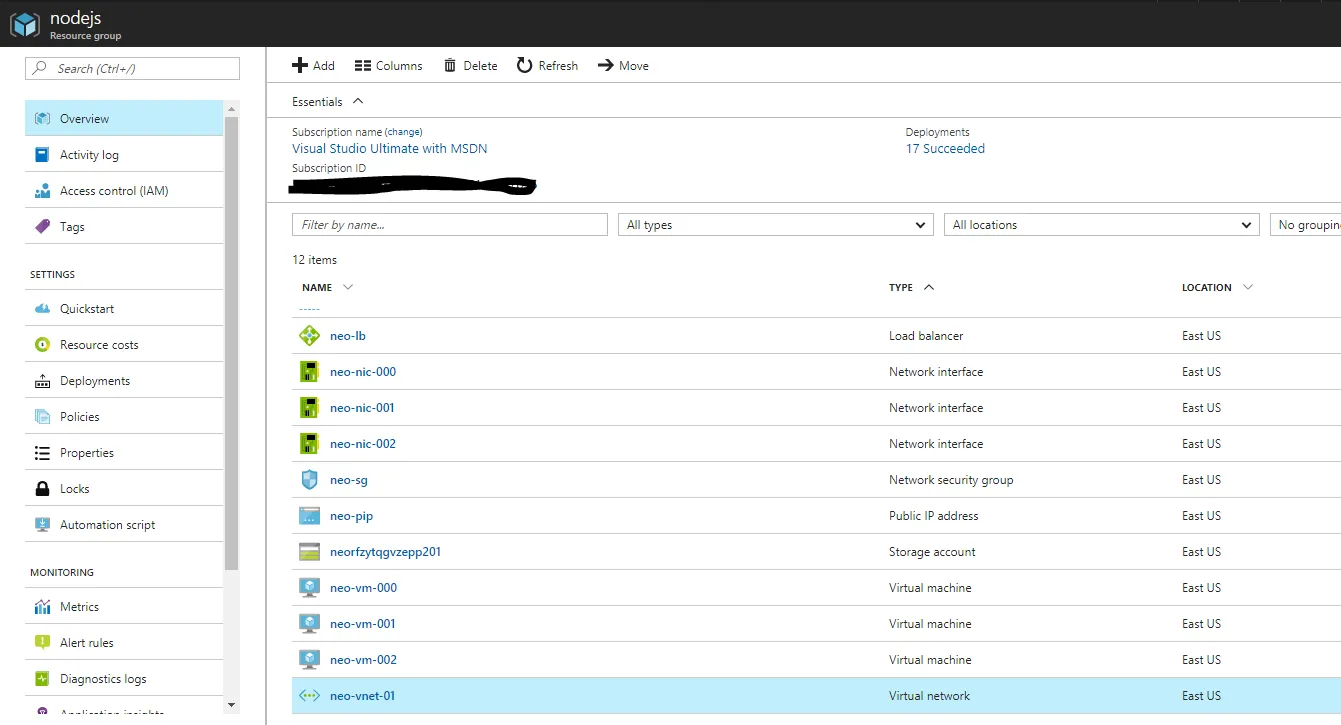1341x725 pixels.
Task: Collapse the Essentials section
Action: coord(328,102)
